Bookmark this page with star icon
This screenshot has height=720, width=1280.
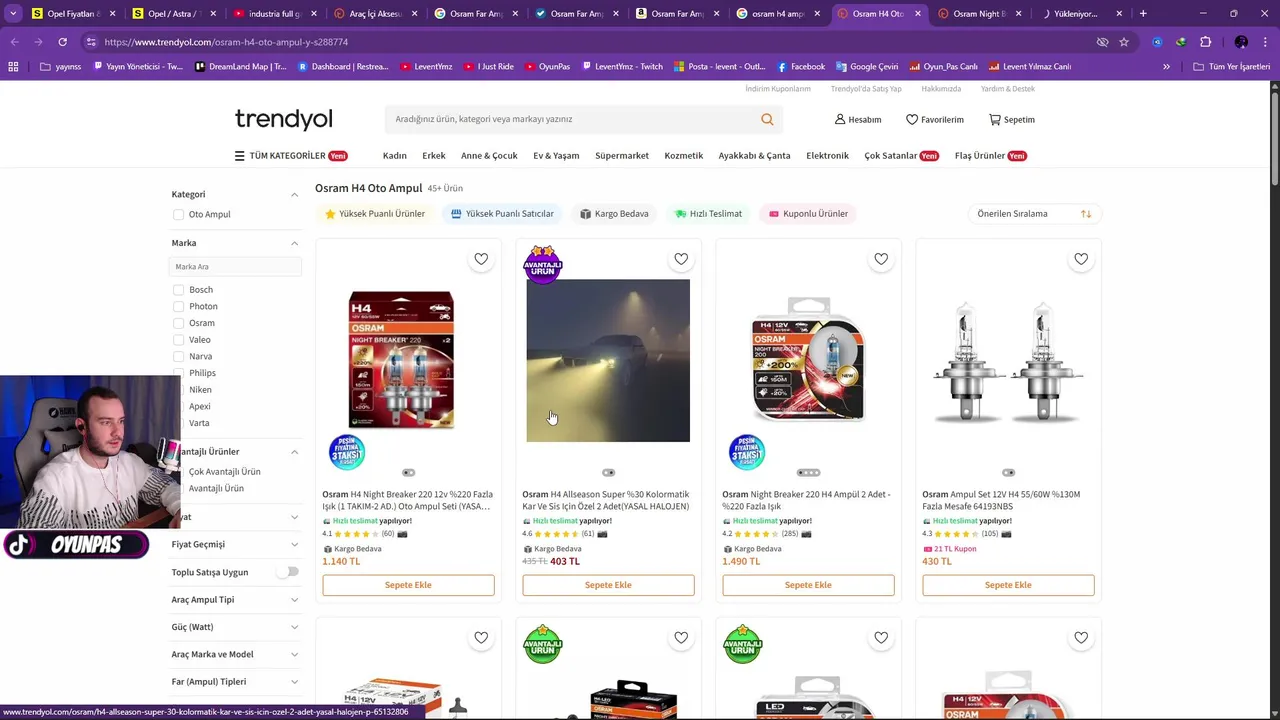[x=1124, y=42]
